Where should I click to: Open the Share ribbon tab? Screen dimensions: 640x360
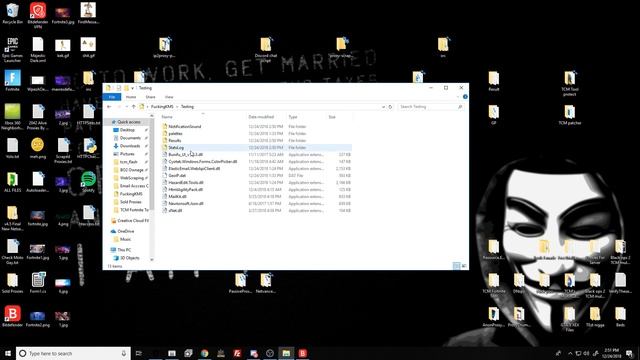tap(150, 97)
